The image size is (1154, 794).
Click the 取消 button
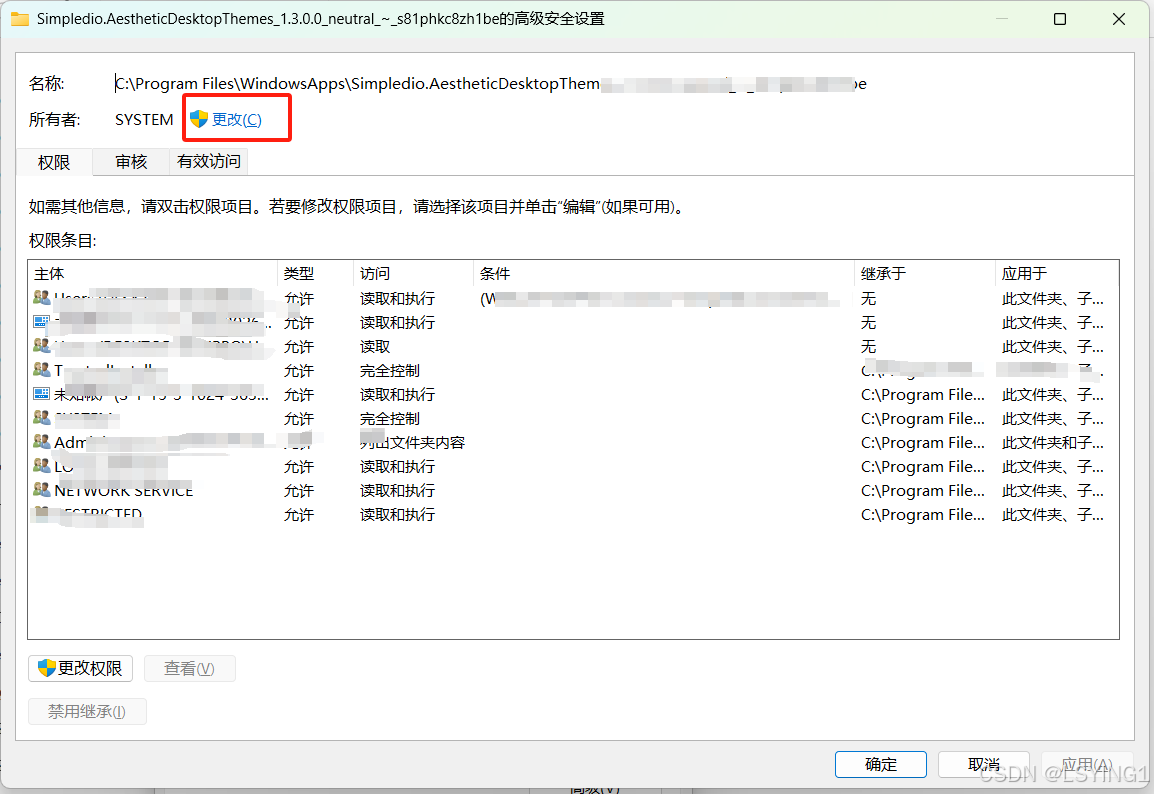[x=983, y=764]
